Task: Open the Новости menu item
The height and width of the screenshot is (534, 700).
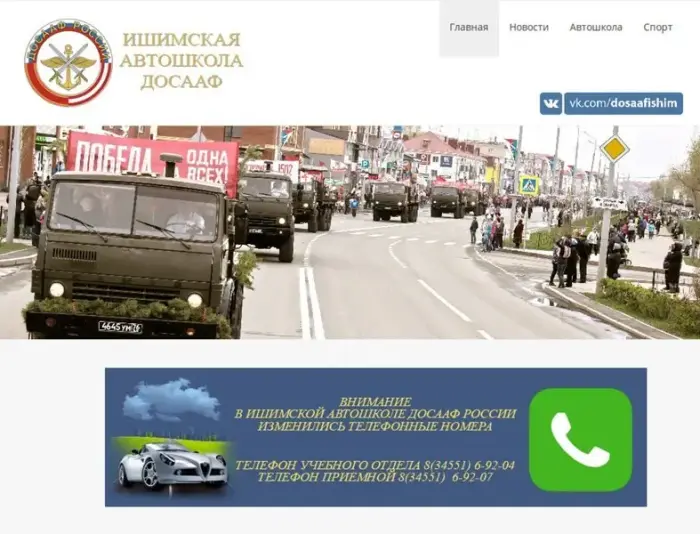Action: click(528, 28)
